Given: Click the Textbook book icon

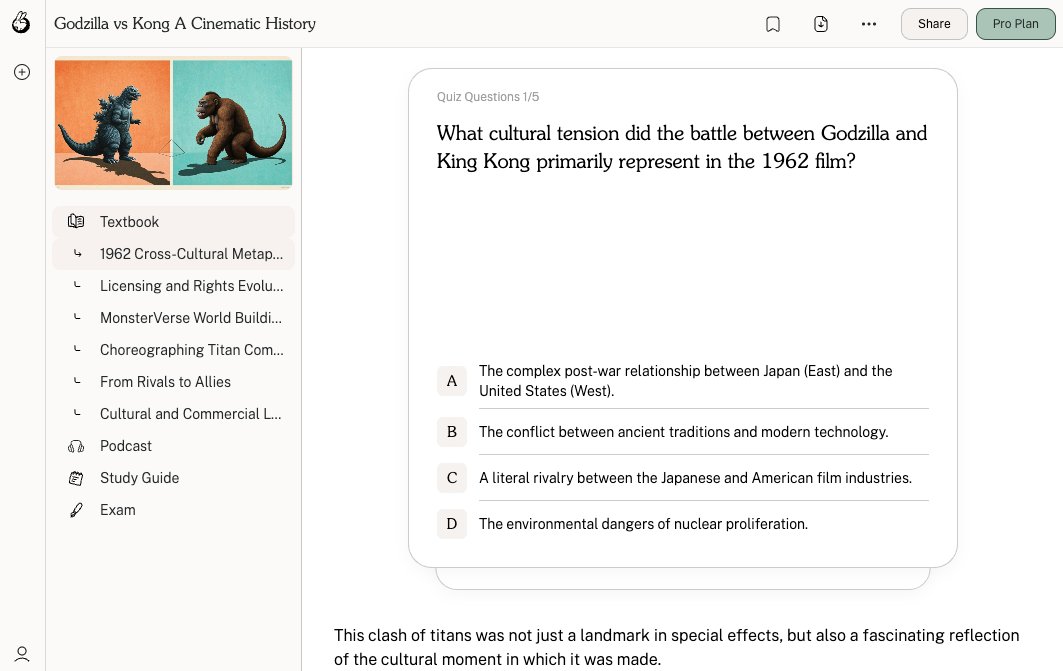Looking at the screenshot, I should click(76, 222).
